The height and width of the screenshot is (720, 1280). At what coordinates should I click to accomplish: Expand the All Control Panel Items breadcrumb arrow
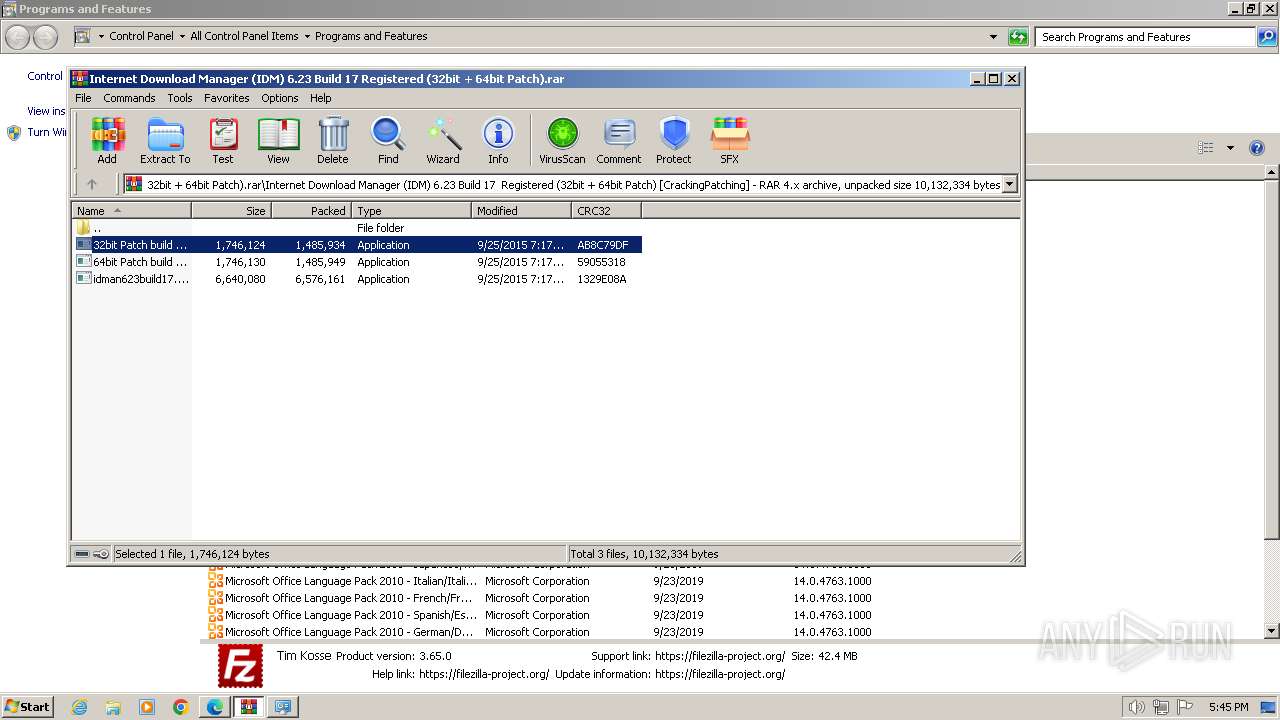click(306, 36)
